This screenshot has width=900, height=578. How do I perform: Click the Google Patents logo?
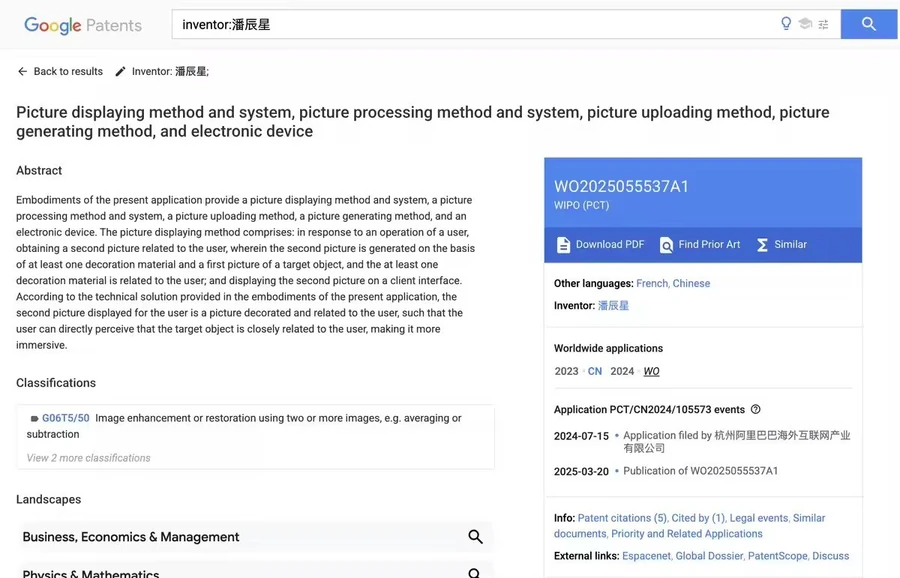83,25
